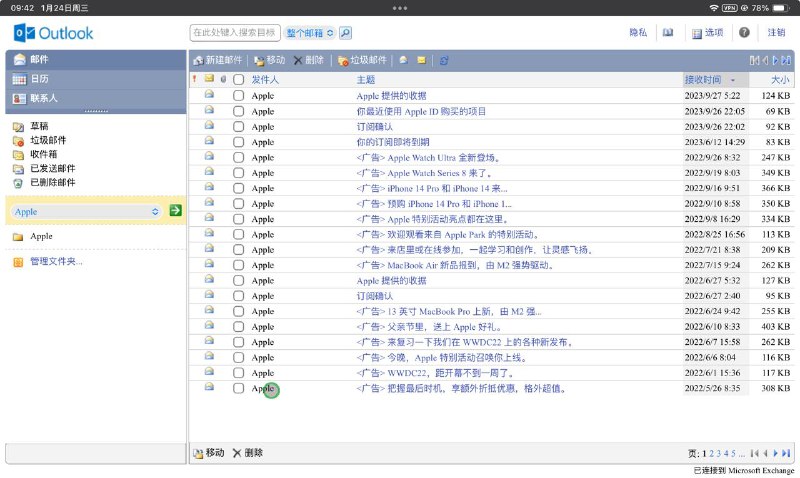Click the mark-as-read open envelope toolbar icon

coord(404,60)
